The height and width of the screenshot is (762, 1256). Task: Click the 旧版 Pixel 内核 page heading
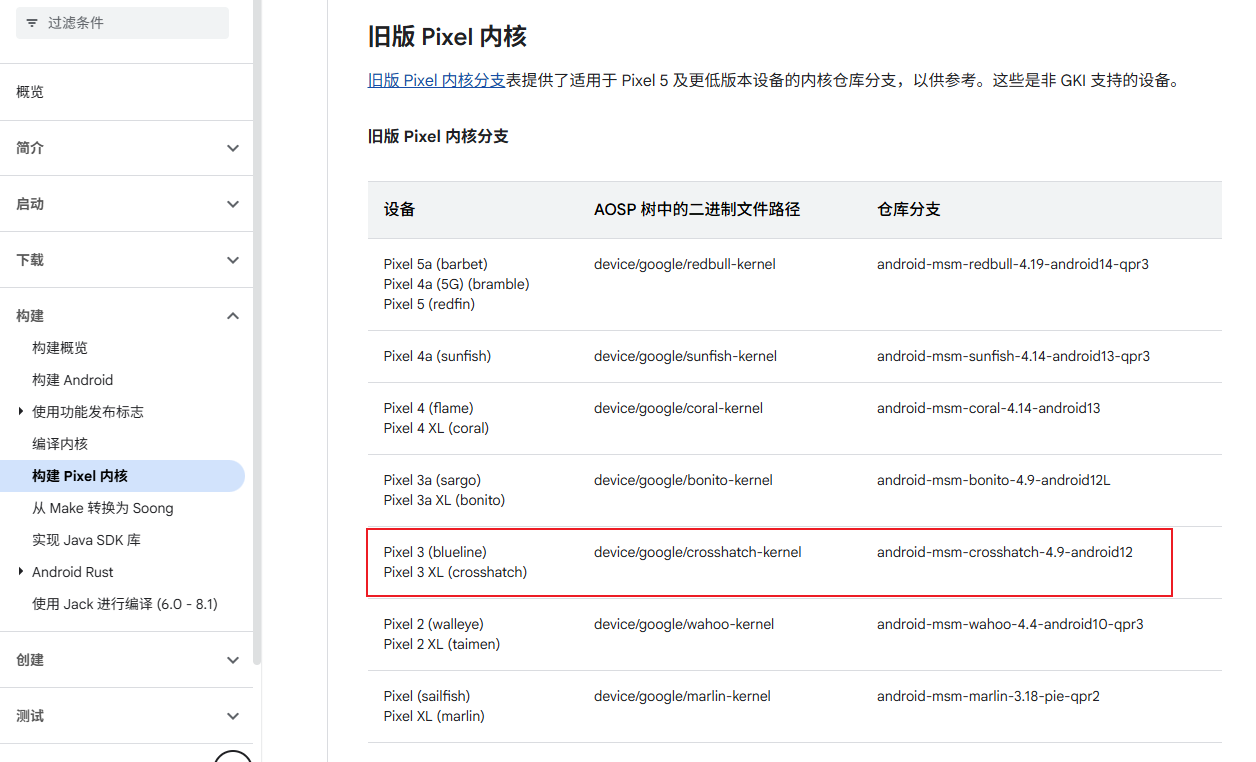click(x=447, y=37)
